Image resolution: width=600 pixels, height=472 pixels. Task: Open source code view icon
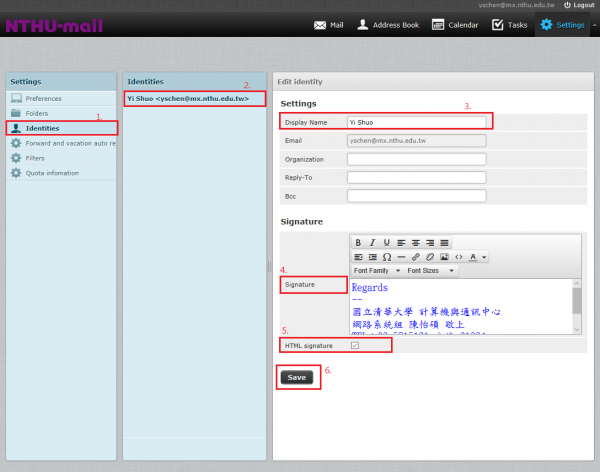pyautogui.click(x=458, y=257)
